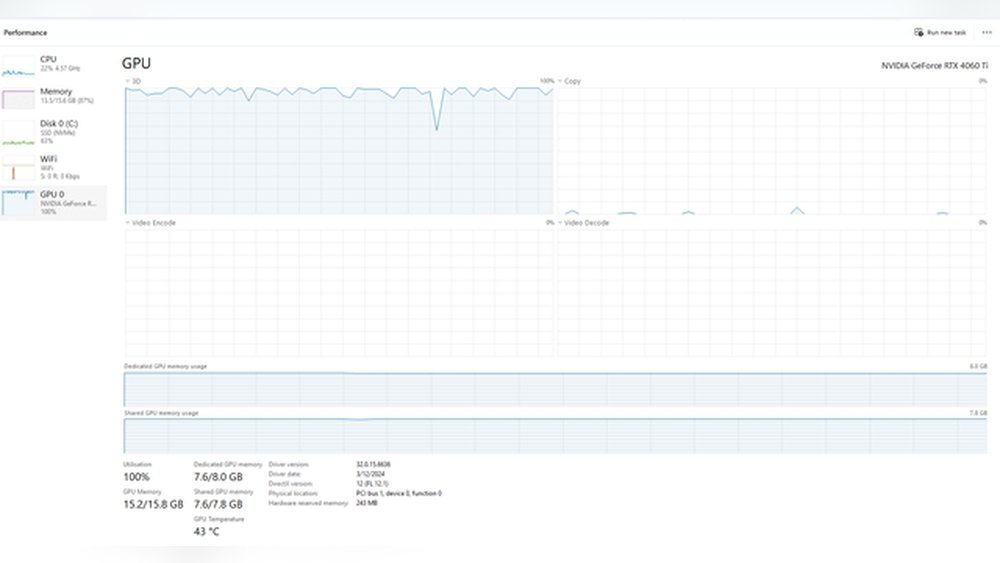Click the Disk 0 mini graph thumbnail
1000x563 pixels.
pos(18,132)
